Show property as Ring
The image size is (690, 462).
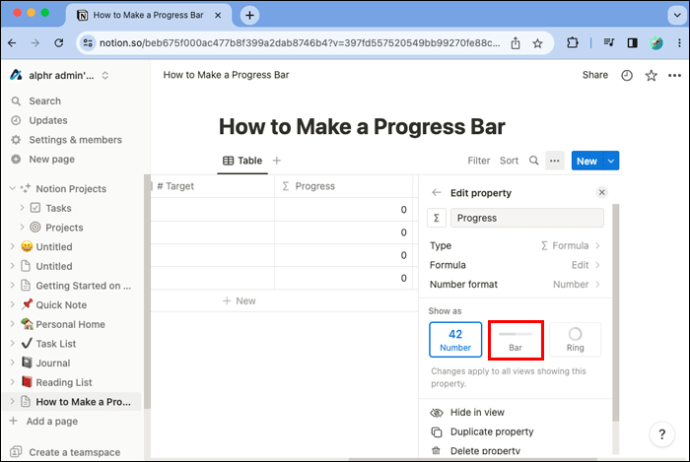click(x=575, y=340)
